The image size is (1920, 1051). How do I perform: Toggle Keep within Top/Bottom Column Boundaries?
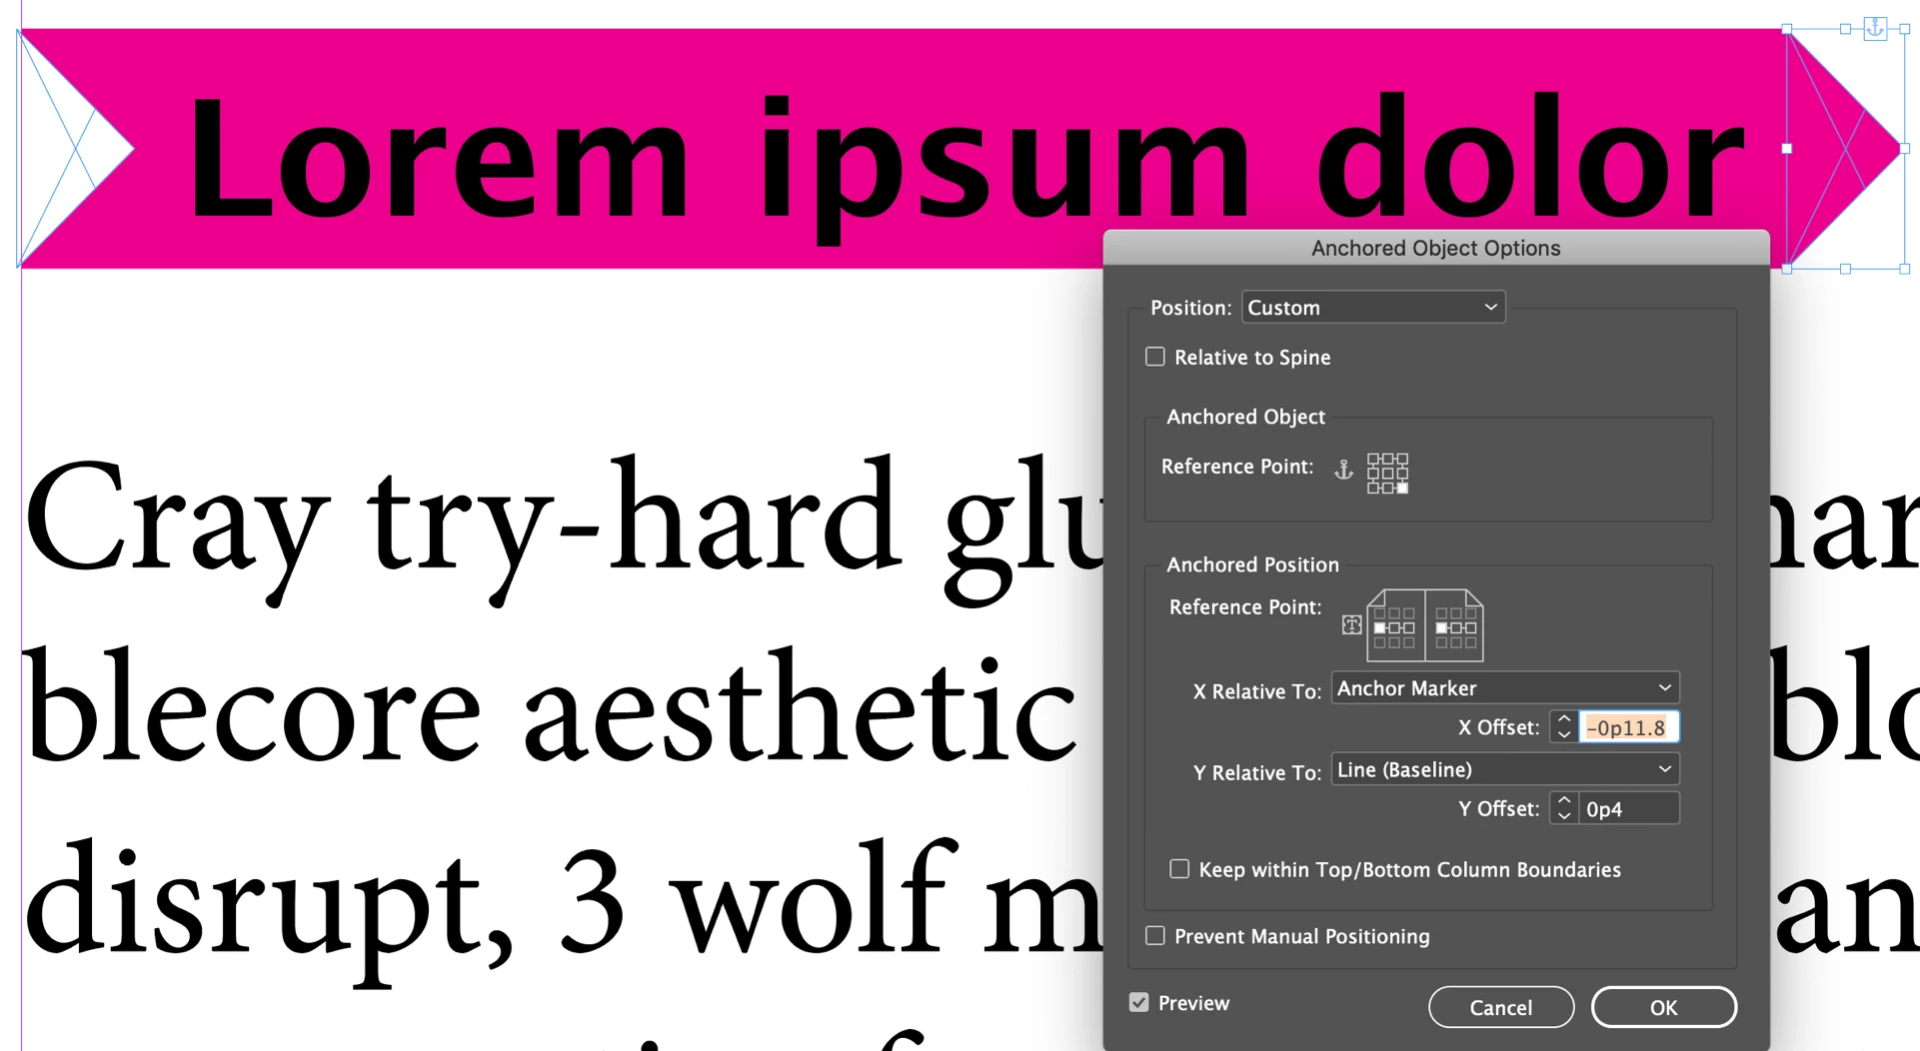point(1180,869)
